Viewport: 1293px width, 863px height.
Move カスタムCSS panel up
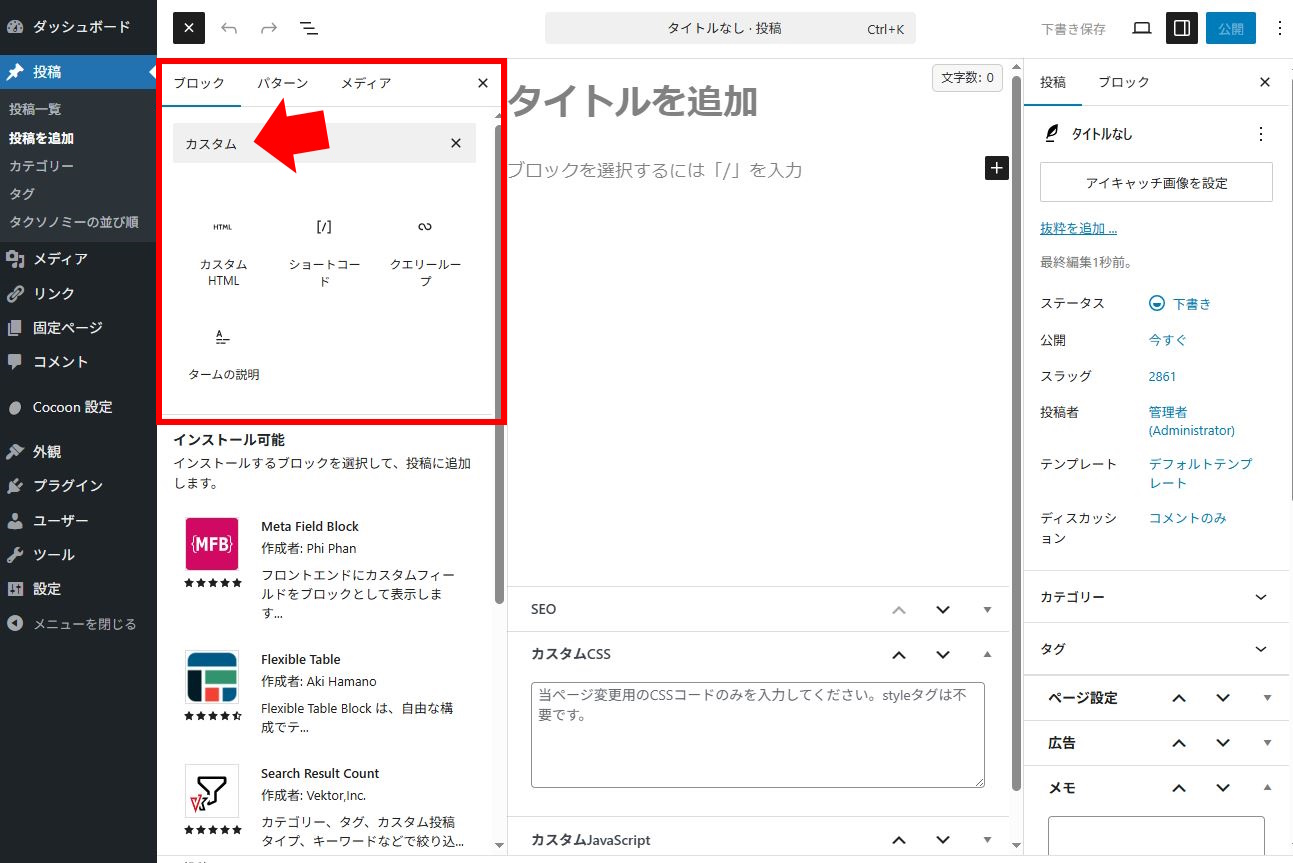tap(899, 655)
